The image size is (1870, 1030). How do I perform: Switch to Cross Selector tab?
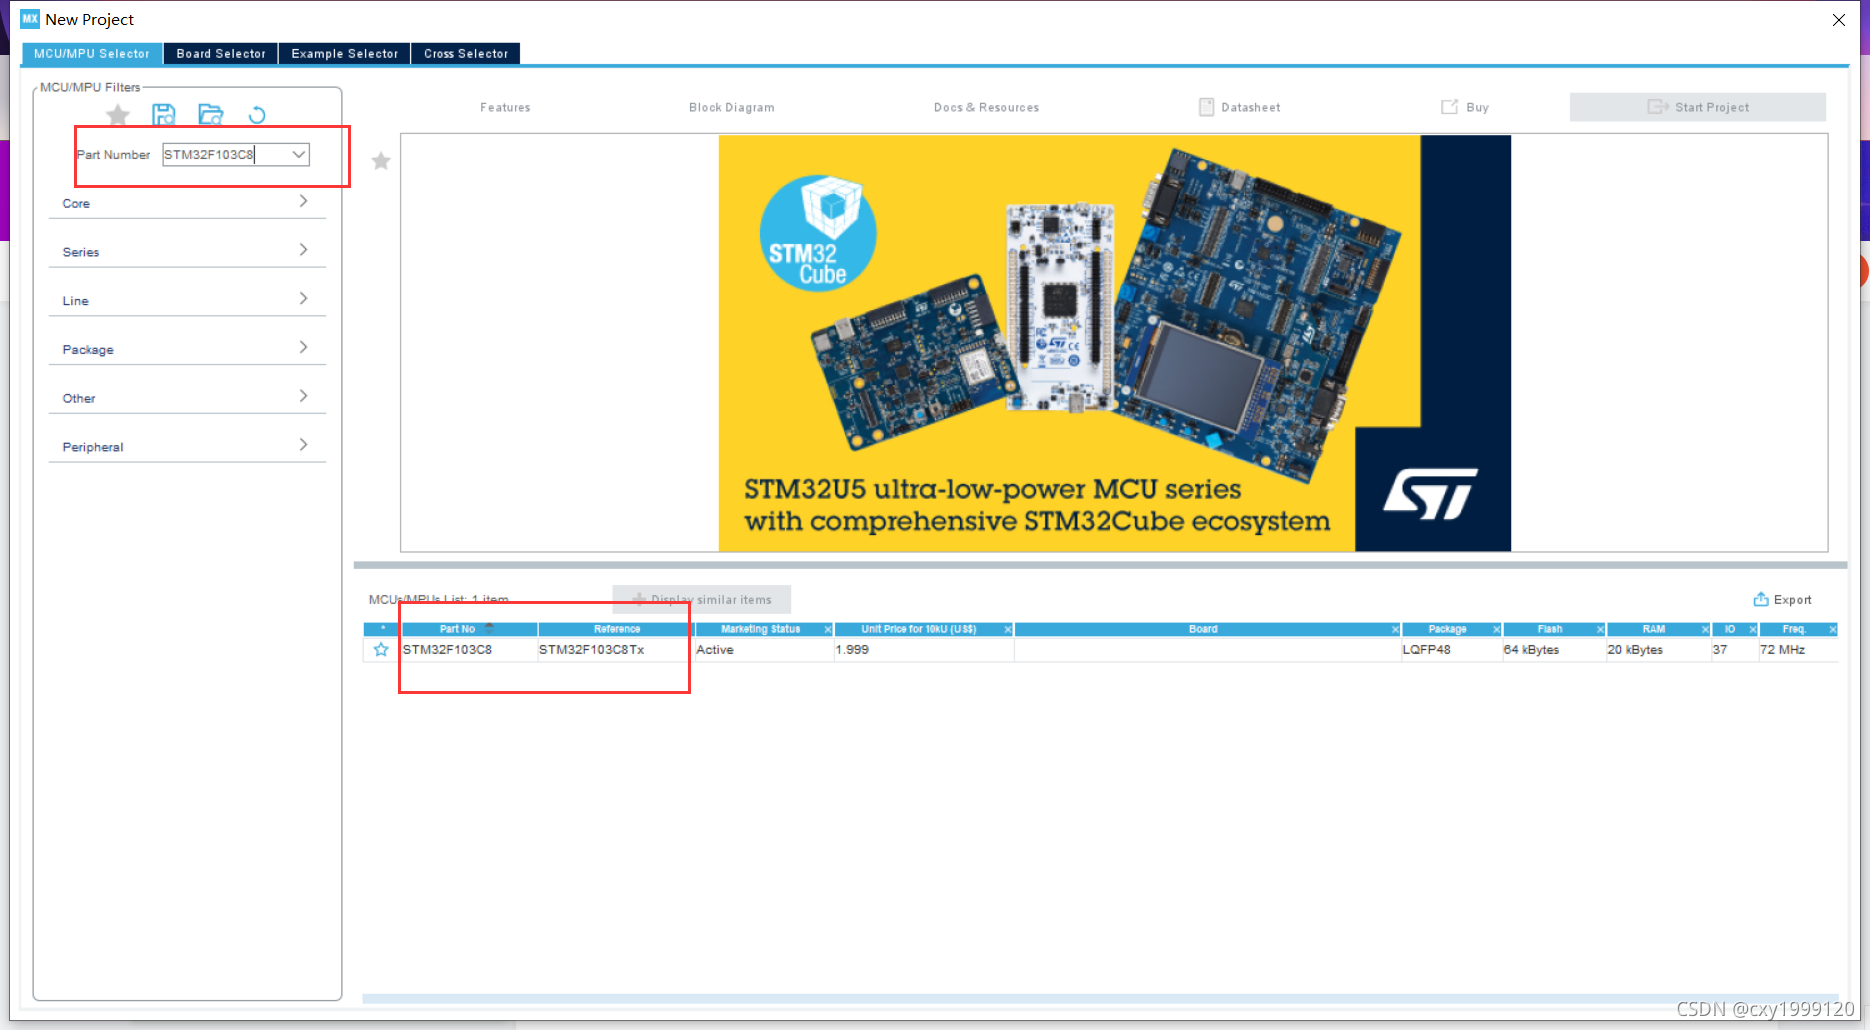[x=466, y=54]
